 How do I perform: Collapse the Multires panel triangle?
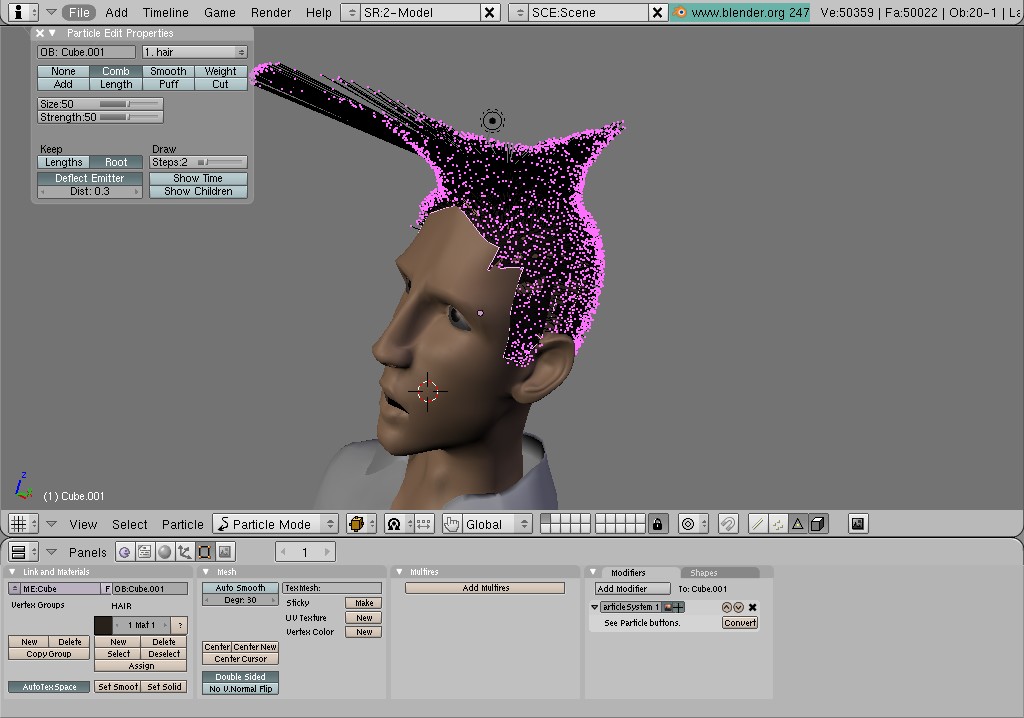(x=399, y=572)
